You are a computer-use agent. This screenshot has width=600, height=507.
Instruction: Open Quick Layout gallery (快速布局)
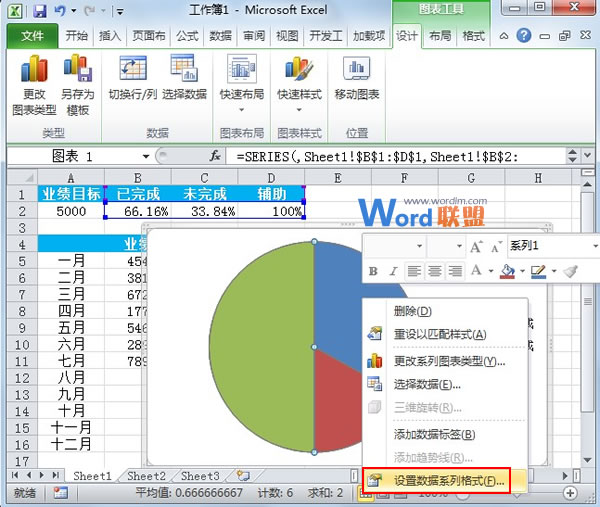coord(241,83)
